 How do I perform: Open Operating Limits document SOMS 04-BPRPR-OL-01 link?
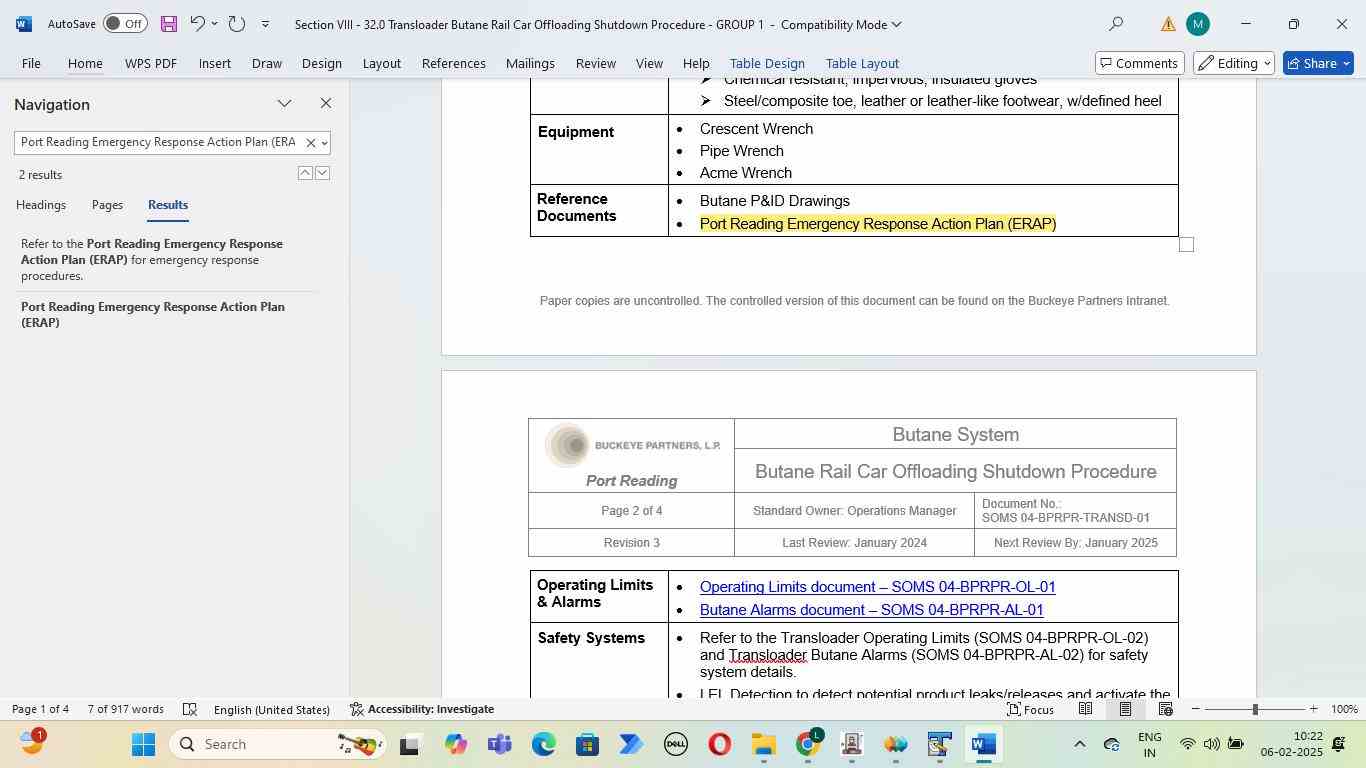[x=877, y=587]
